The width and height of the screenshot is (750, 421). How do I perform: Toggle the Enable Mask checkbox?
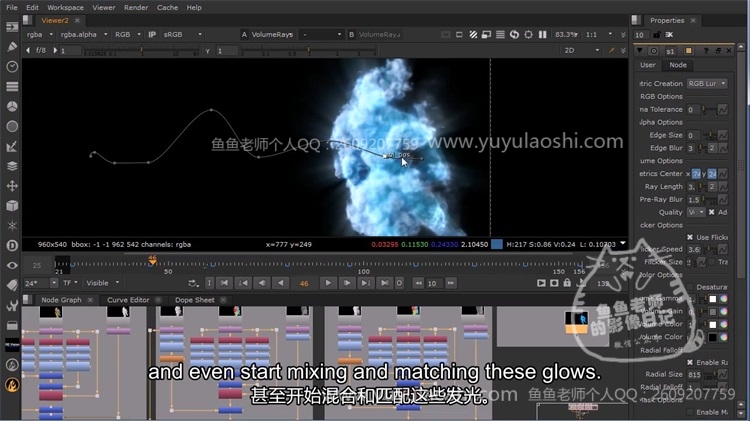[690, 412]
